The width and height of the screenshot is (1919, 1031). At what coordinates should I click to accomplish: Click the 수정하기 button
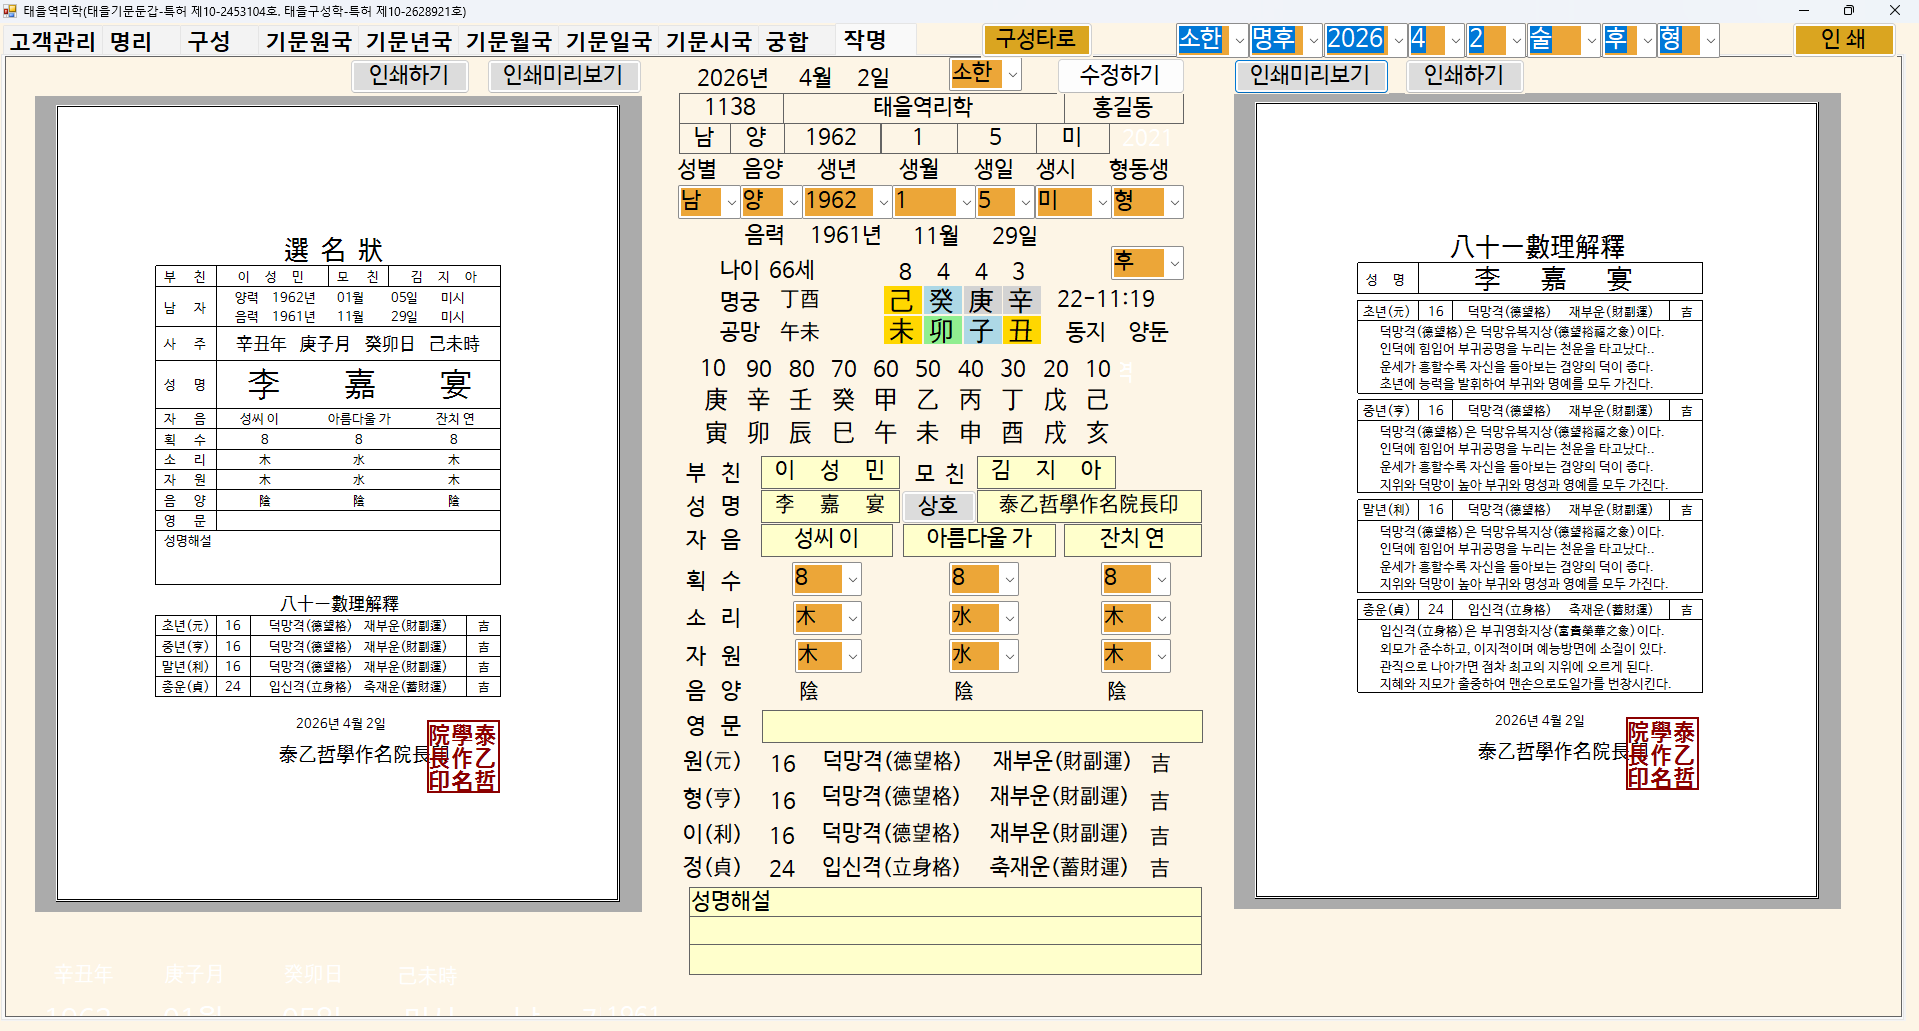click(1120, 75)
